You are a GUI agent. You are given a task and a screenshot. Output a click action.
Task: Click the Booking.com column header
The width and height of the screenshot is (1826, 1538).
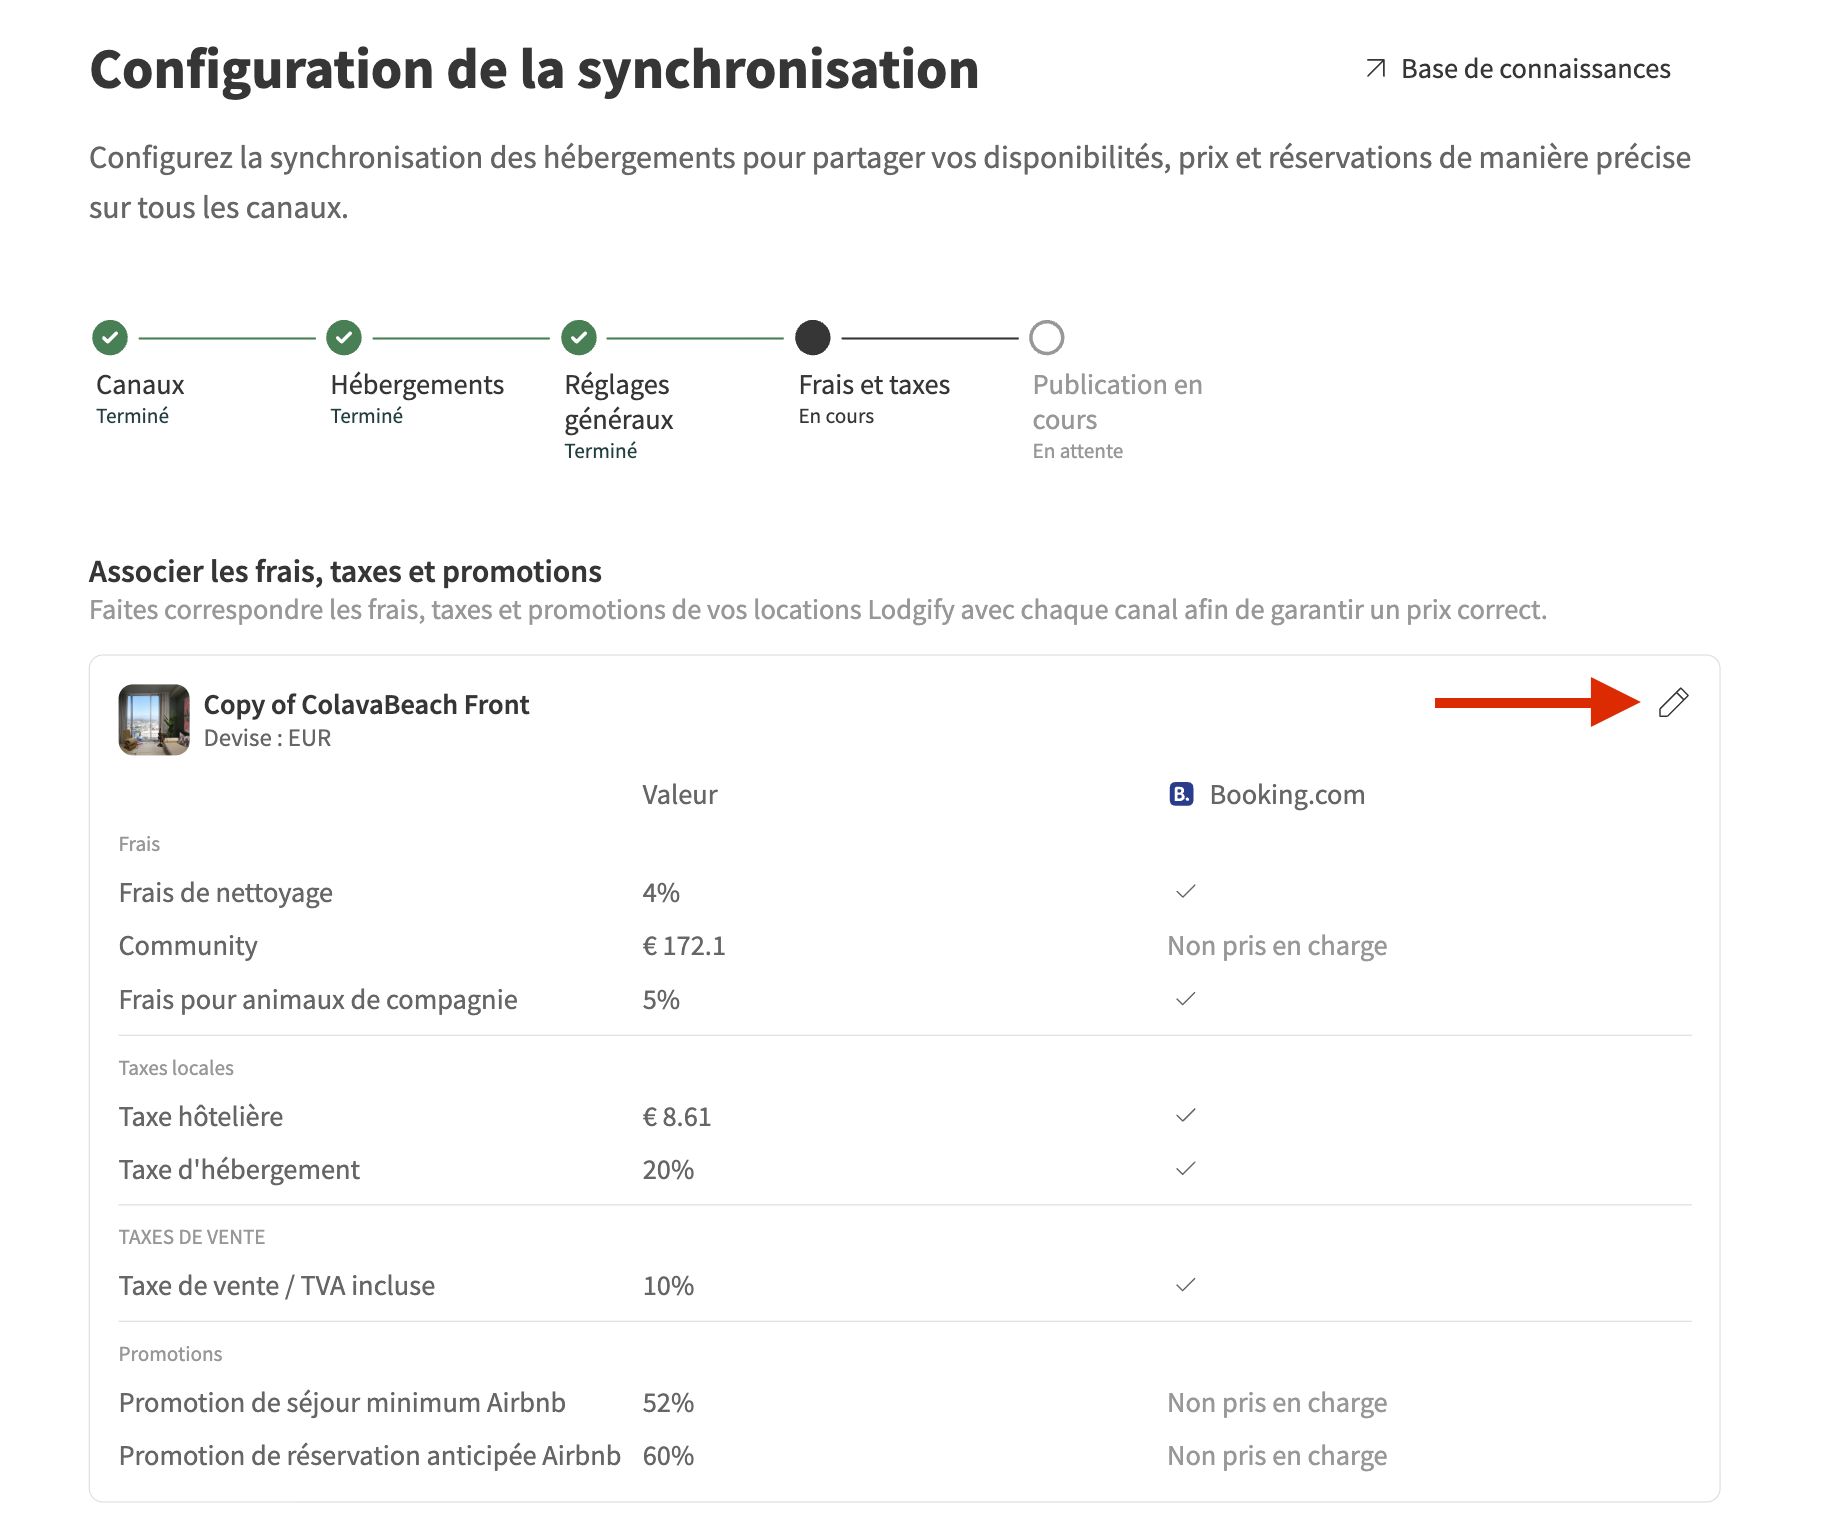1287,795
